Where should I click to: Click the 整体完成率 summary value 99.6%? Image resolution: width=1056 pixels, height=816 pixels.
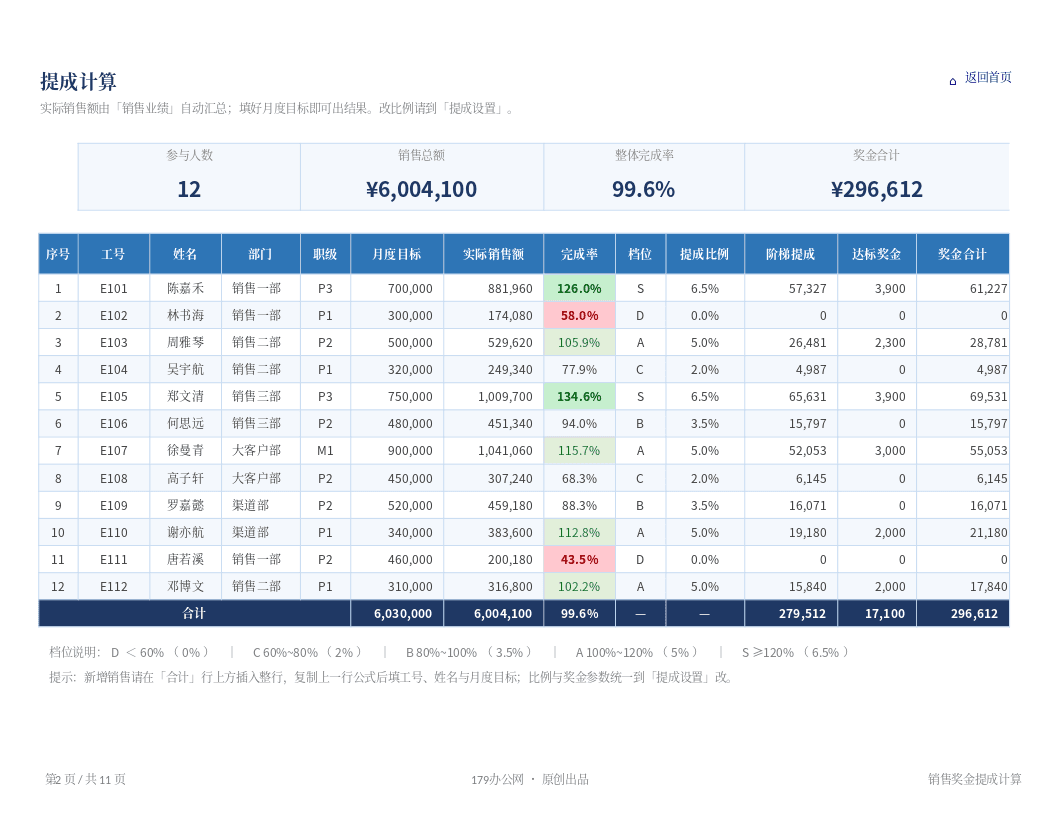[x=644, y=189]
